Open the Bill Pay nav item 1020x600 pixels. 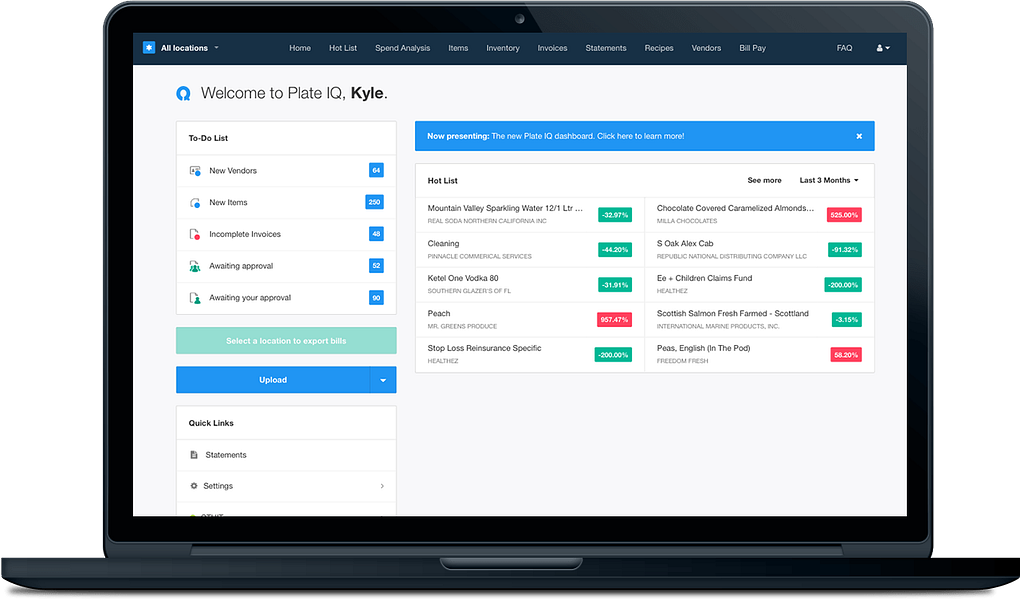(753, 48)
